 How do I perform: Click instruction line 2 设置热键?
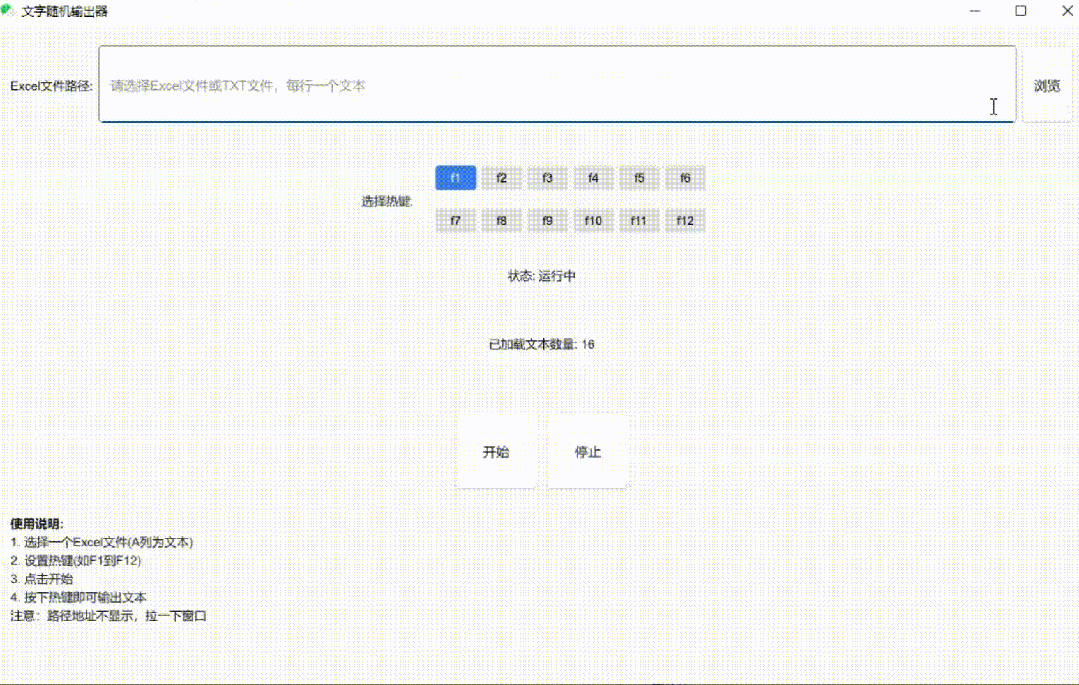point(76,560)
